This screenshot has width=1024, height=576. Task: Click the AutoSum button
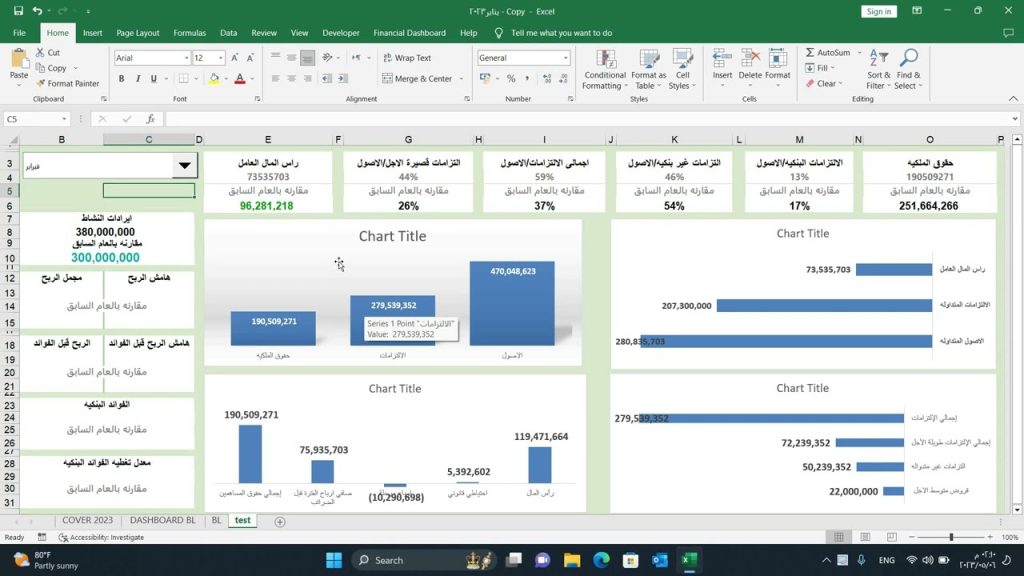tap(827, 52)
